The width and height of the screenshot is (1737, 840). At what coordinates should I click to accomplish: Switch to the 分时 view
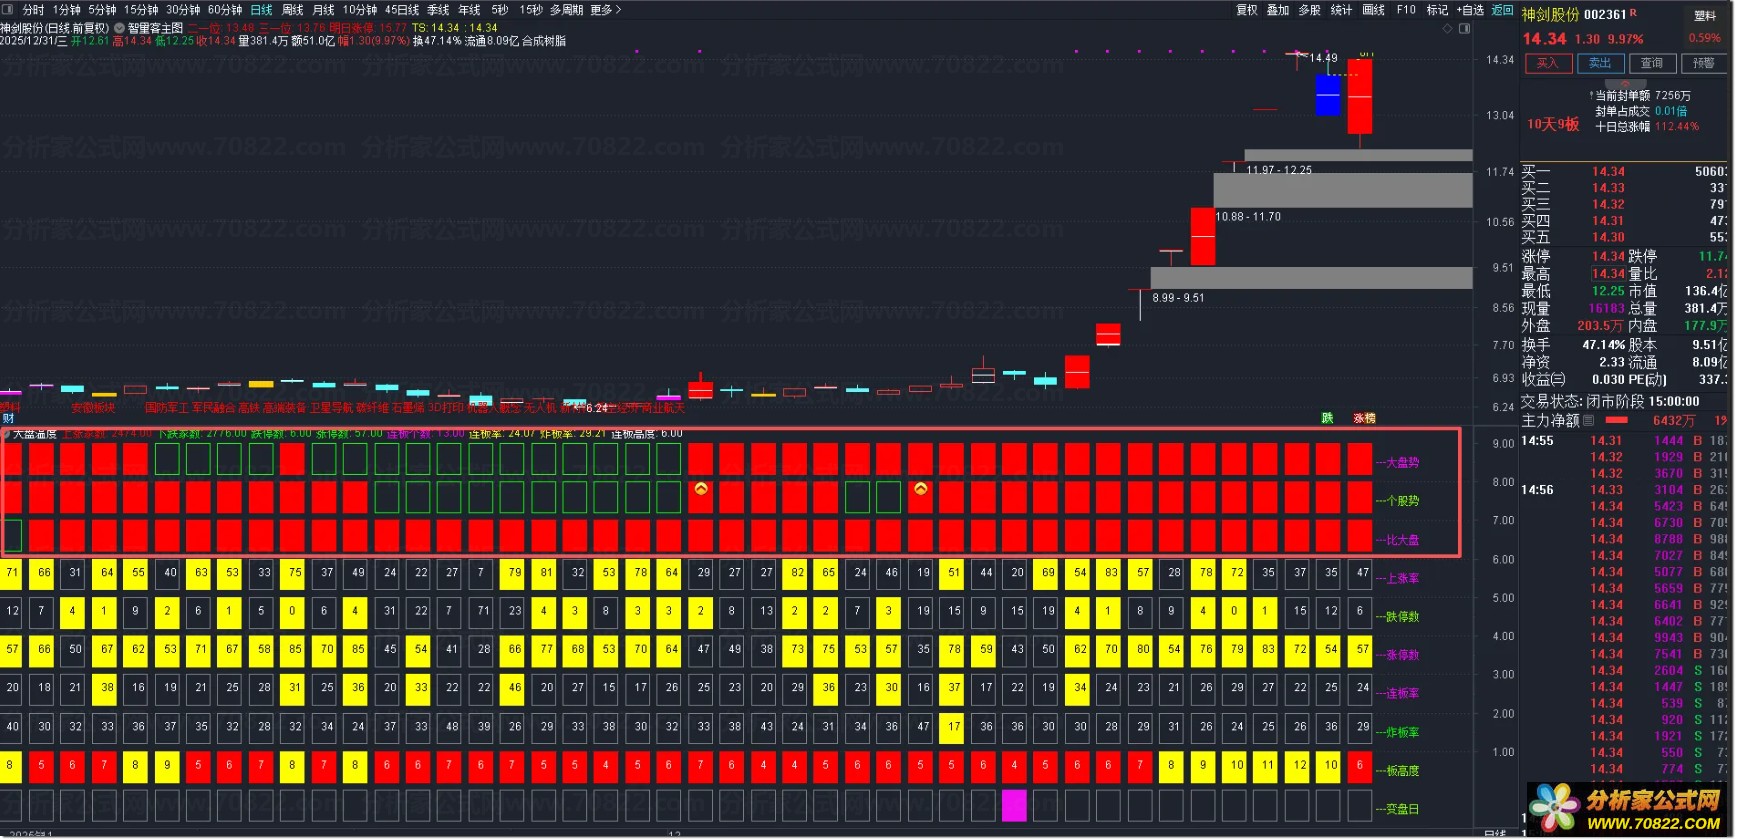point(33,9)
